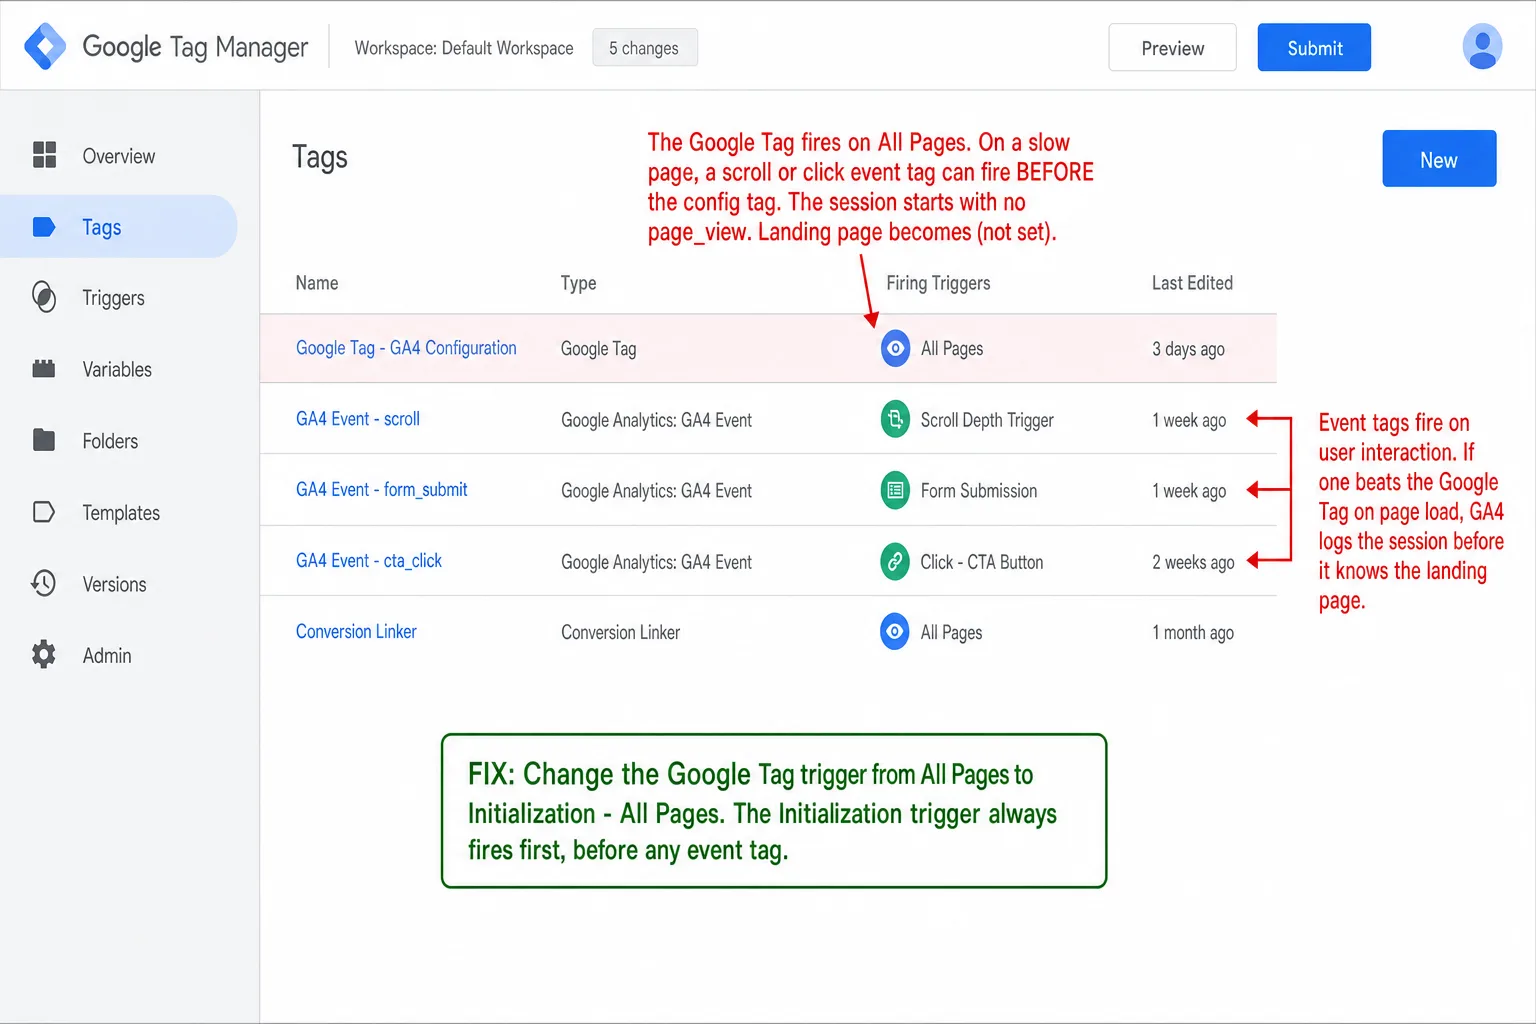Click the Preview button

[x=1172, y=48]
